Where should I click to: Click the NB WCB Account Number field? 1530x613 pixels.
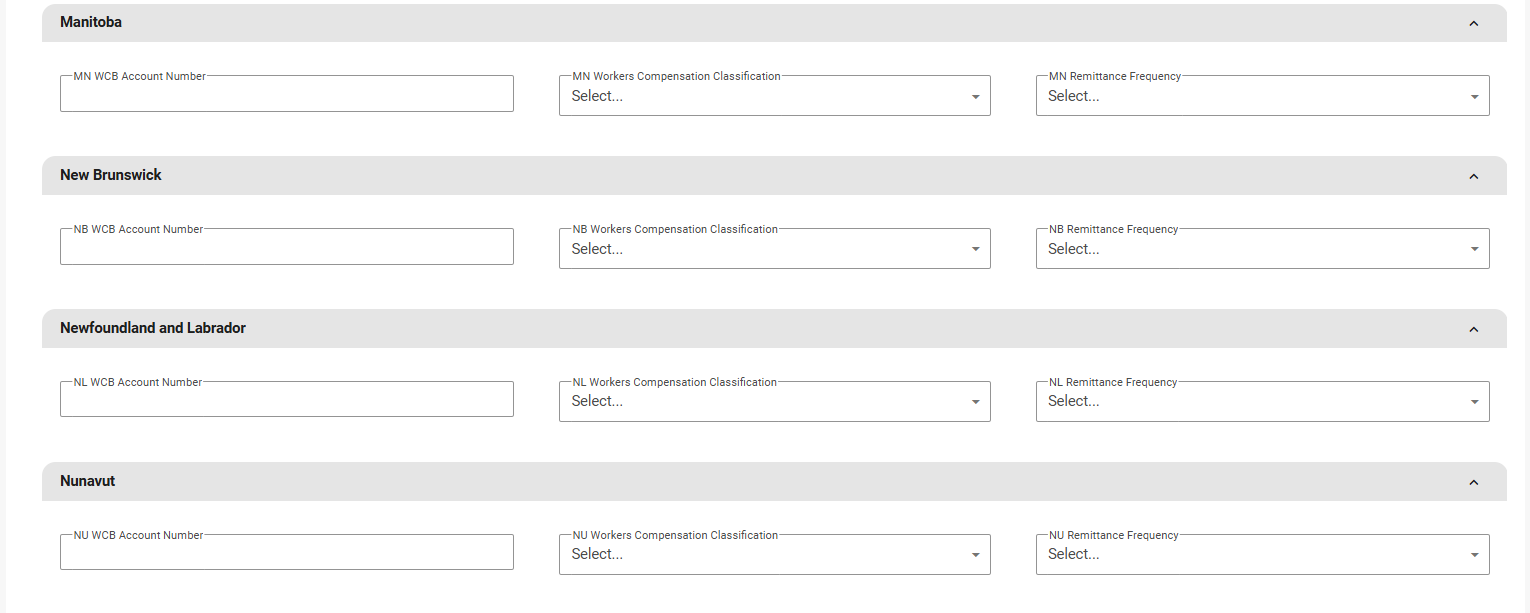[287, 247]
